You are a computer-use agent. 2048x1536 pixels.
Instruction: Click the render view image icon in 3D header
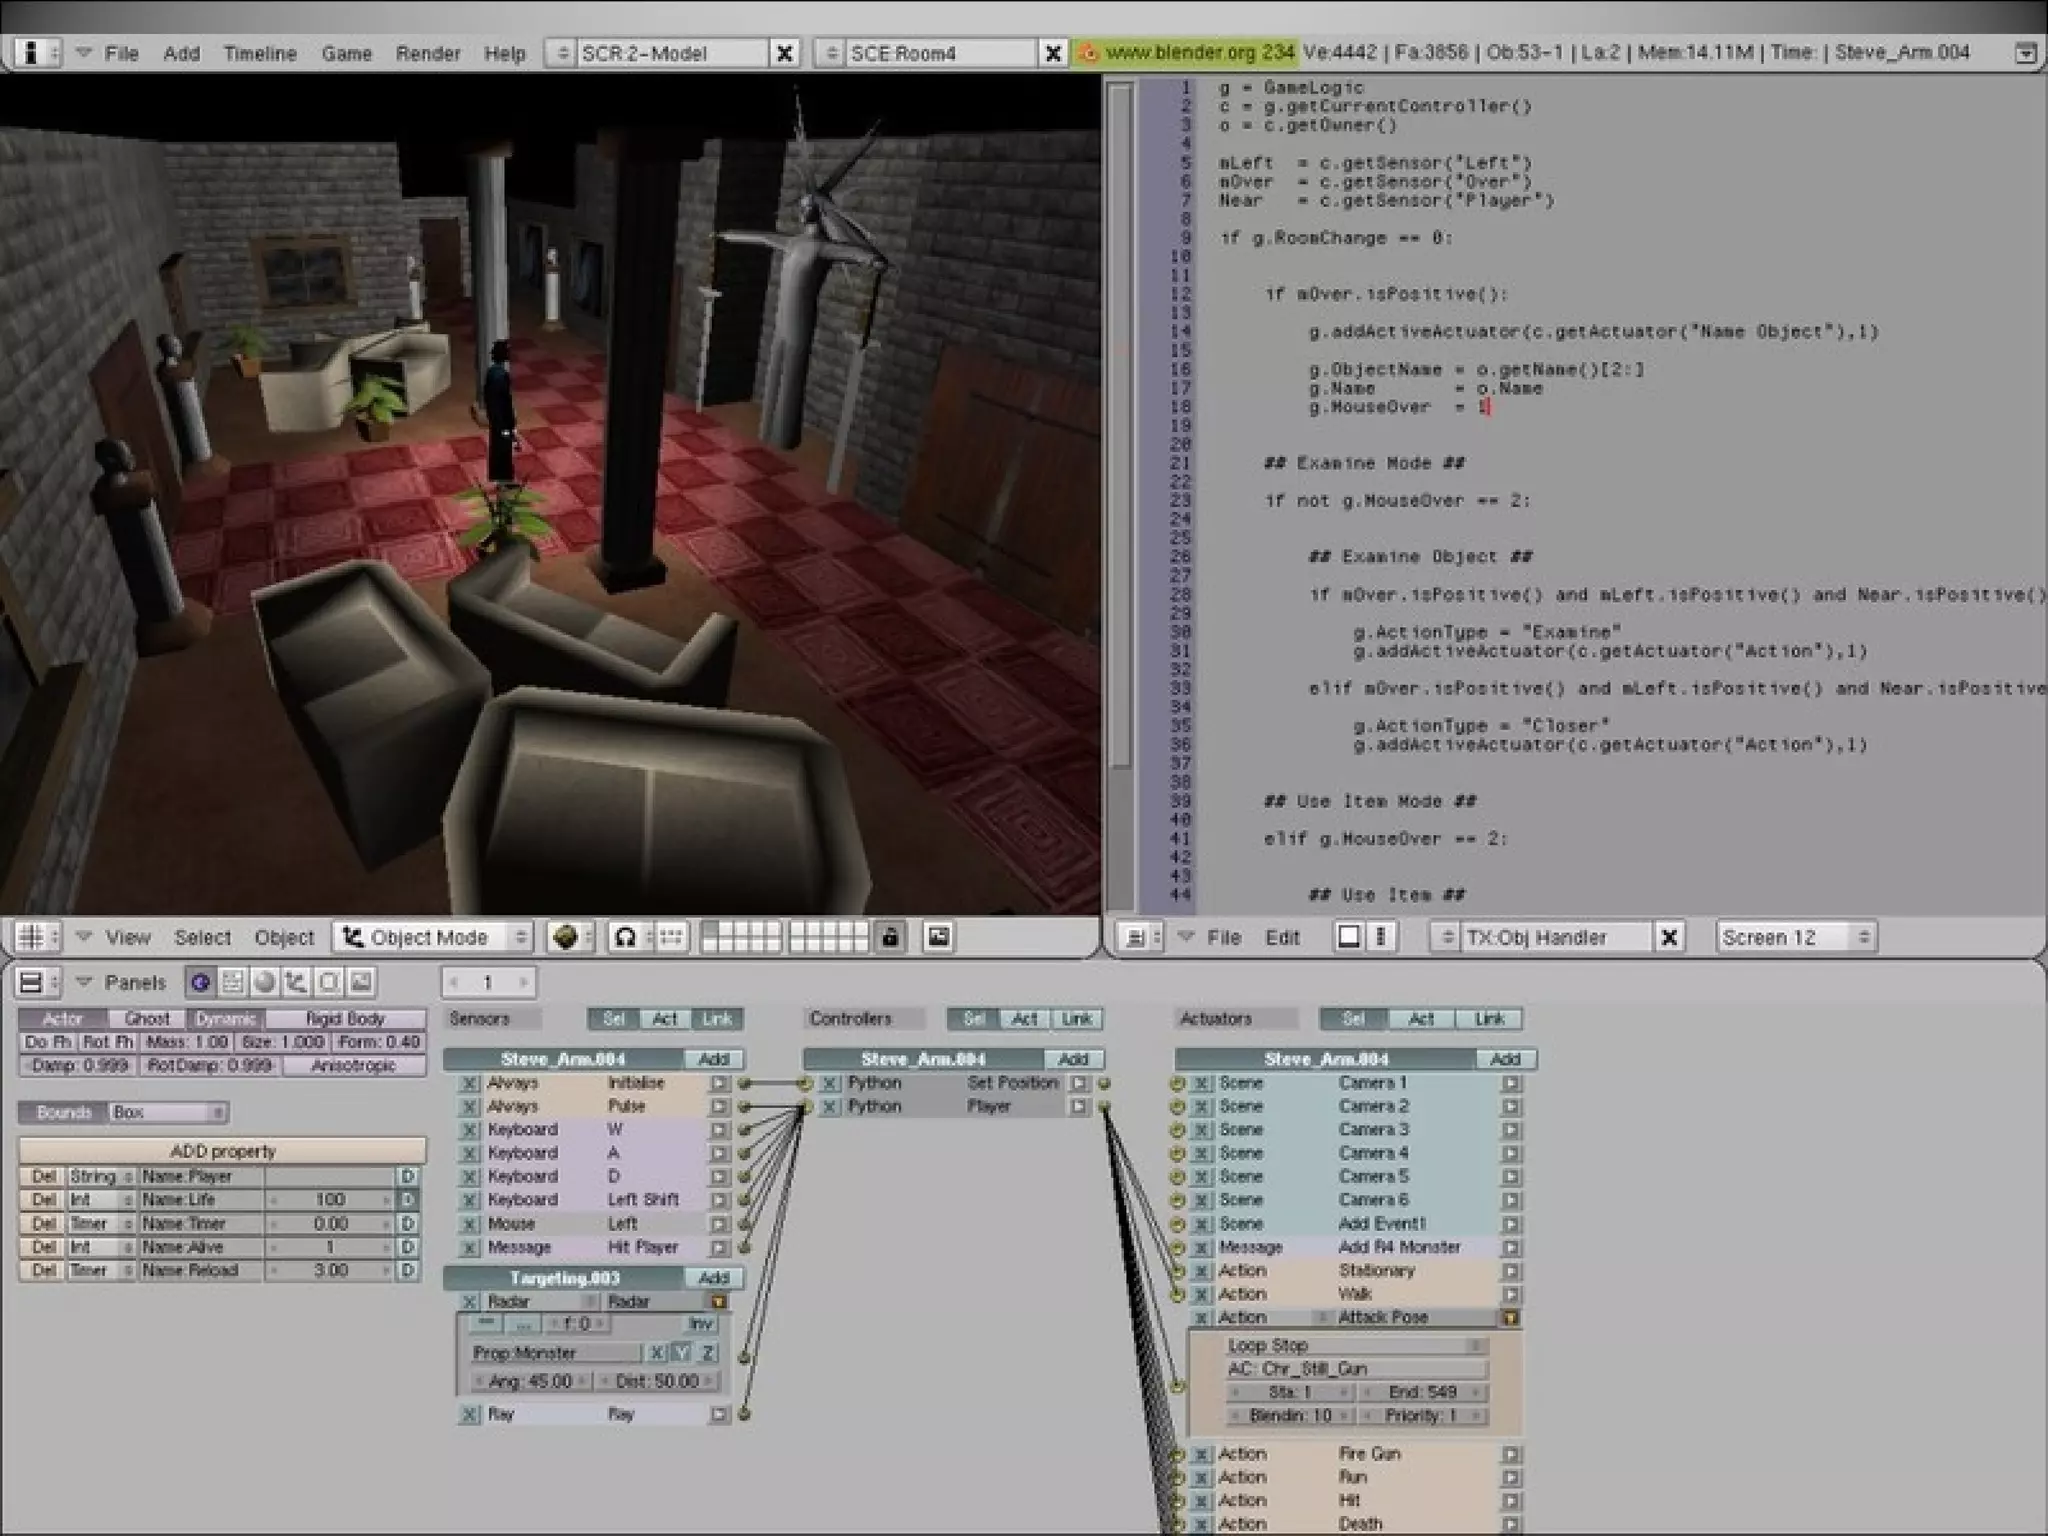point(938,937)
